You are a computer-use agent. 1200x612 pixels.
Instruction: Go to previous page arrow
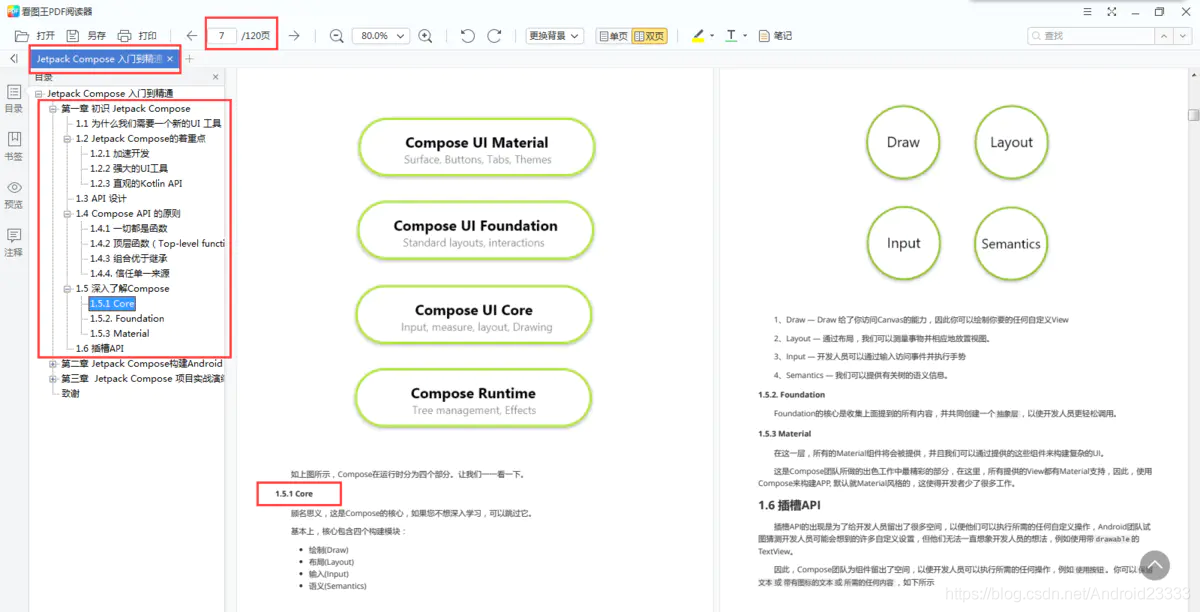(192, 36)
